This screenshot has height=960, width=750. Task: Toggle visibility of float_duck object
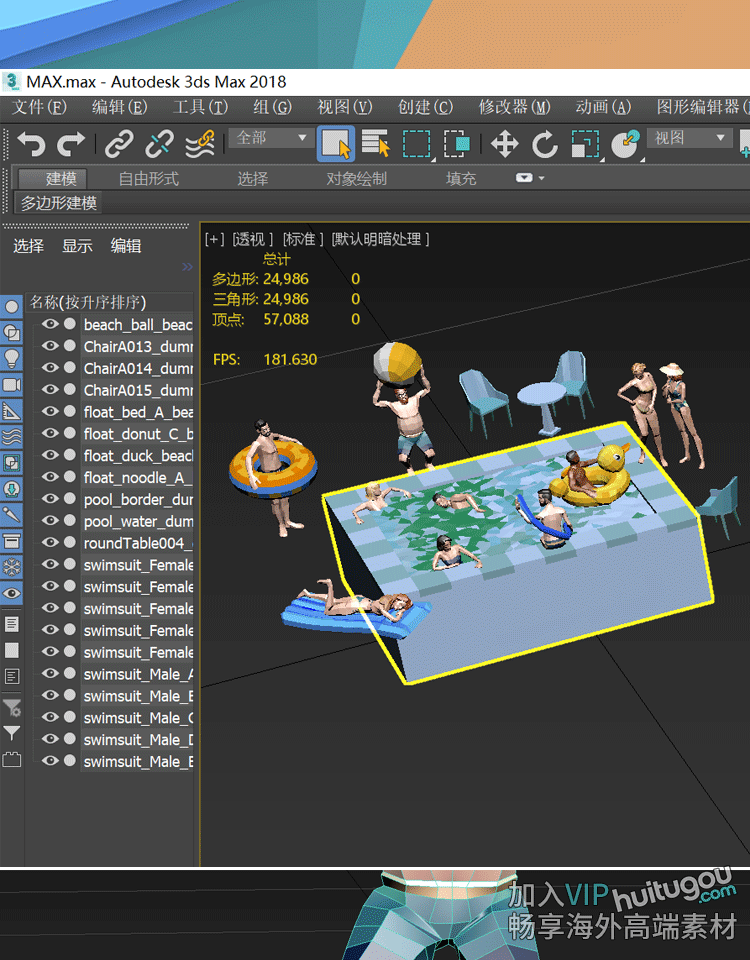click(49, 455)
